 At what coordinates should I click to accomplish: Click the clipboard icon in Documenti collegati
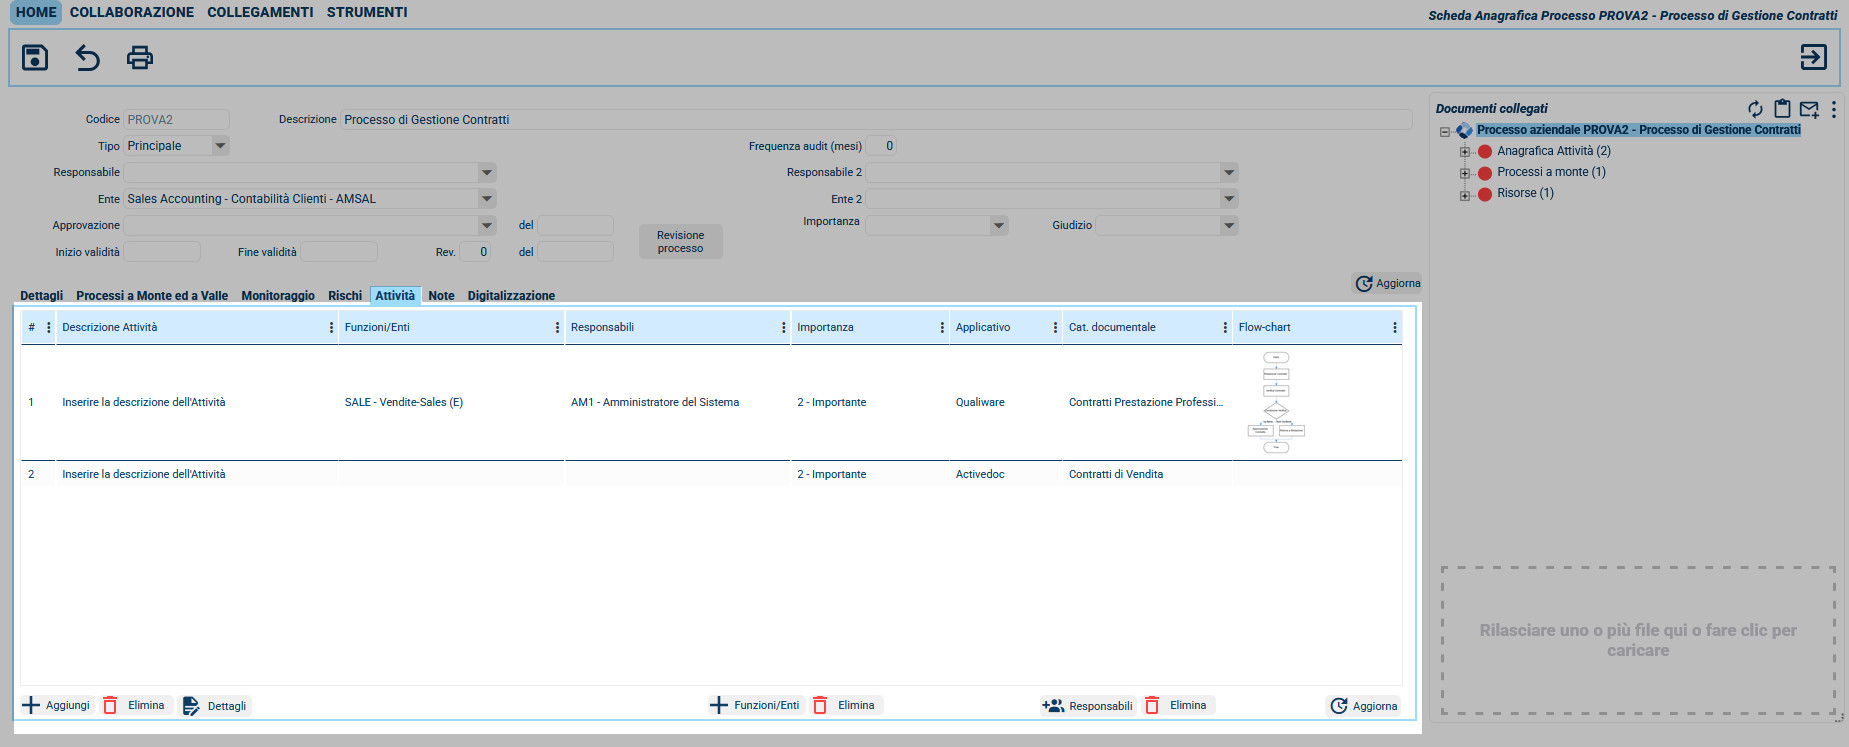tap(1782, 109)
